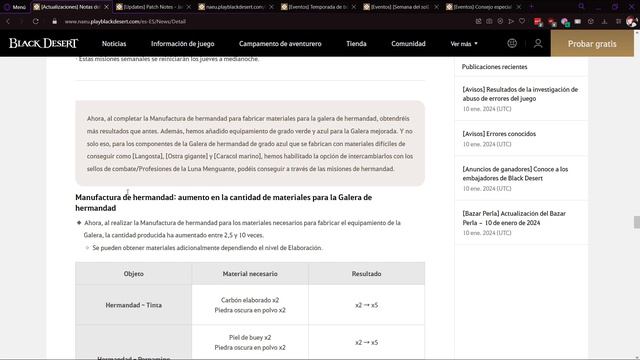
Task: Open a new browser tab
Action: click(531, 7)
